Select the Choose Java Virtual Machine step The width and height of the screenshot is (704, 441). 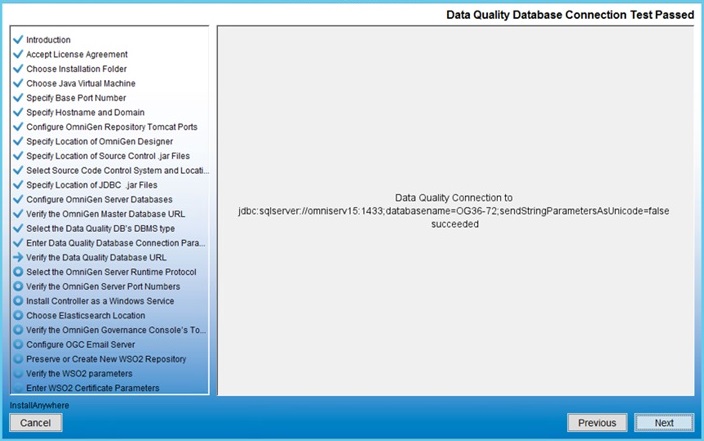81,83
